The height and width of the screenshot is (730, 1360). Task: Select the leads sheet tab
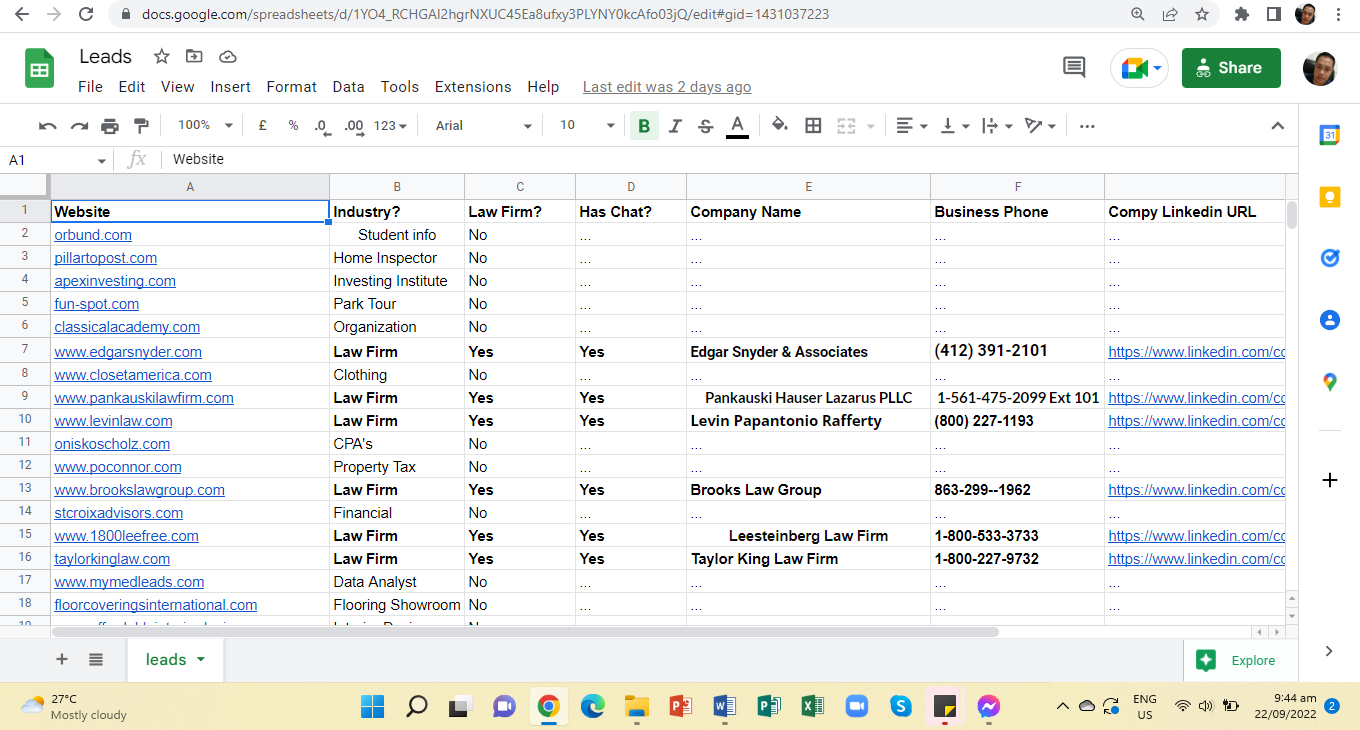pos(175,659)
